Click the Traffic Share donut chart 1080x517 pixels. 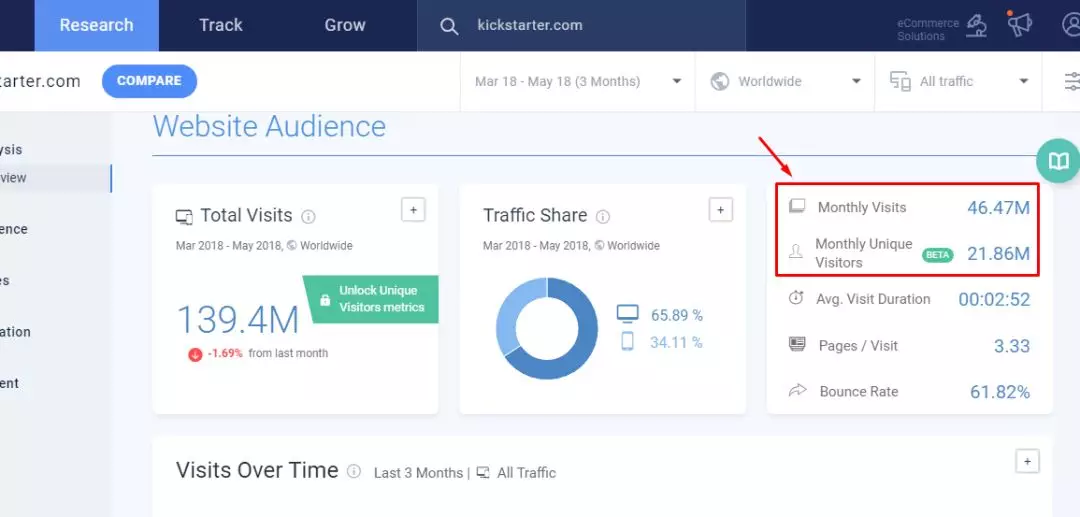(547, 328)
